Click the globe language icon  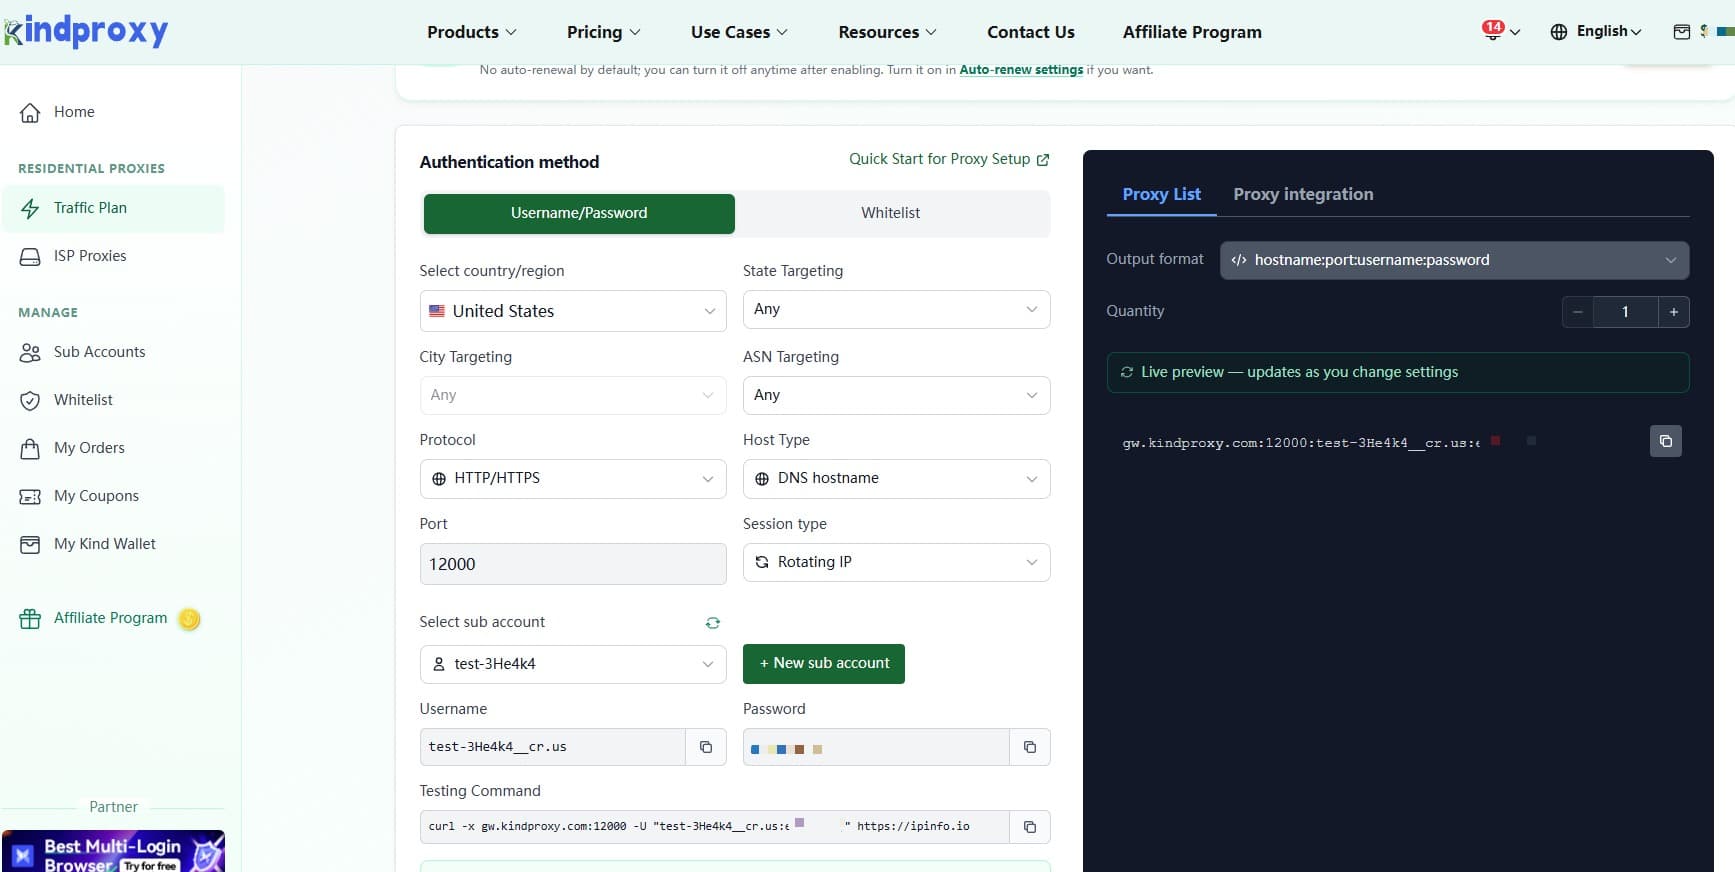(x=1558, y=32)
